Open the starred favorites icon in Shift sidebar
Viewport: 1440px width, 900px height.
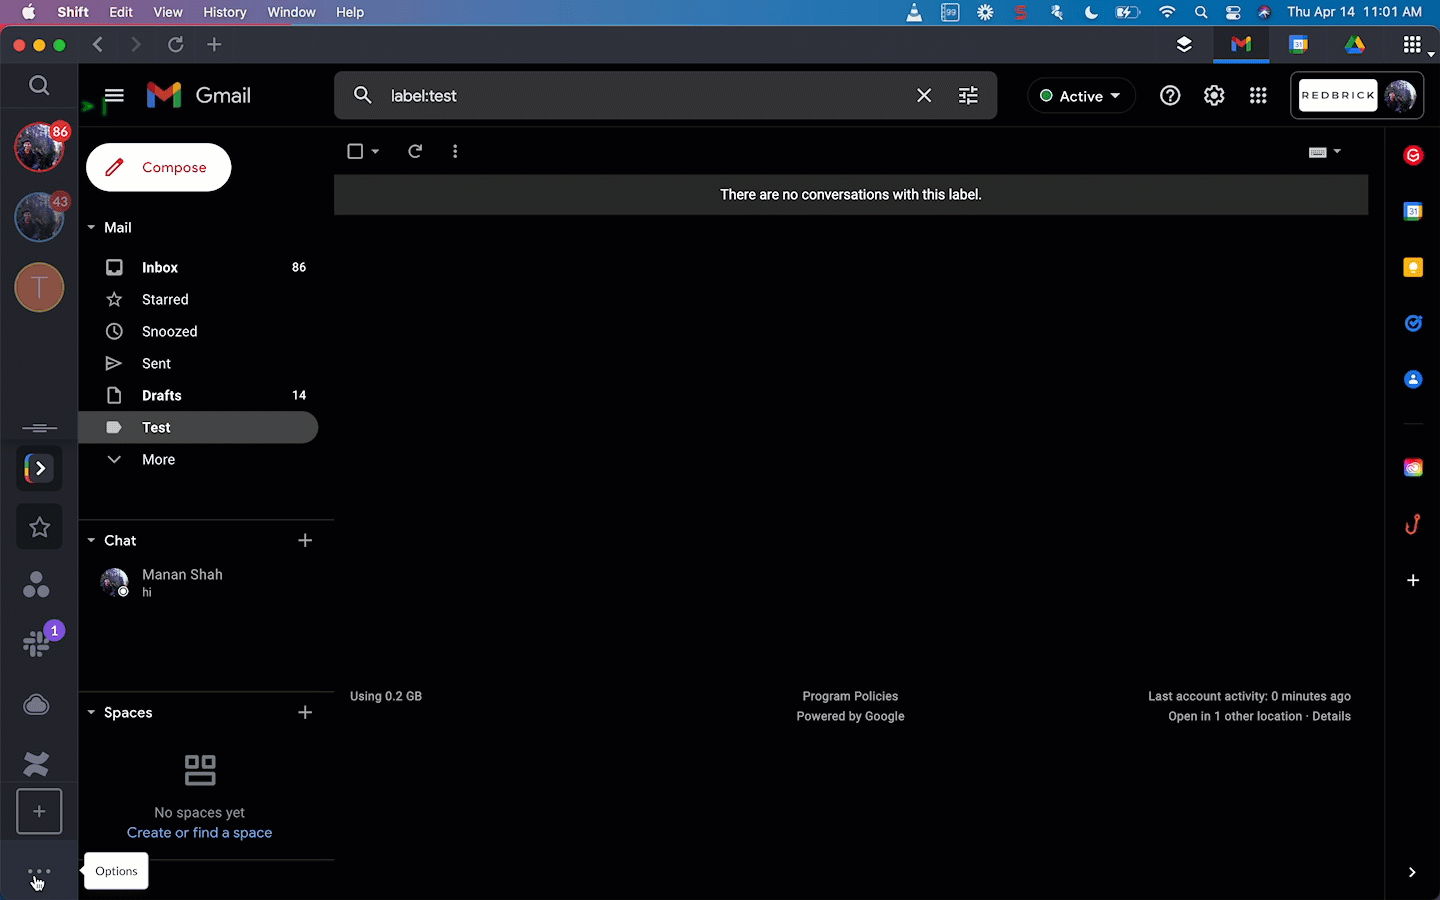tap(39, 527)
